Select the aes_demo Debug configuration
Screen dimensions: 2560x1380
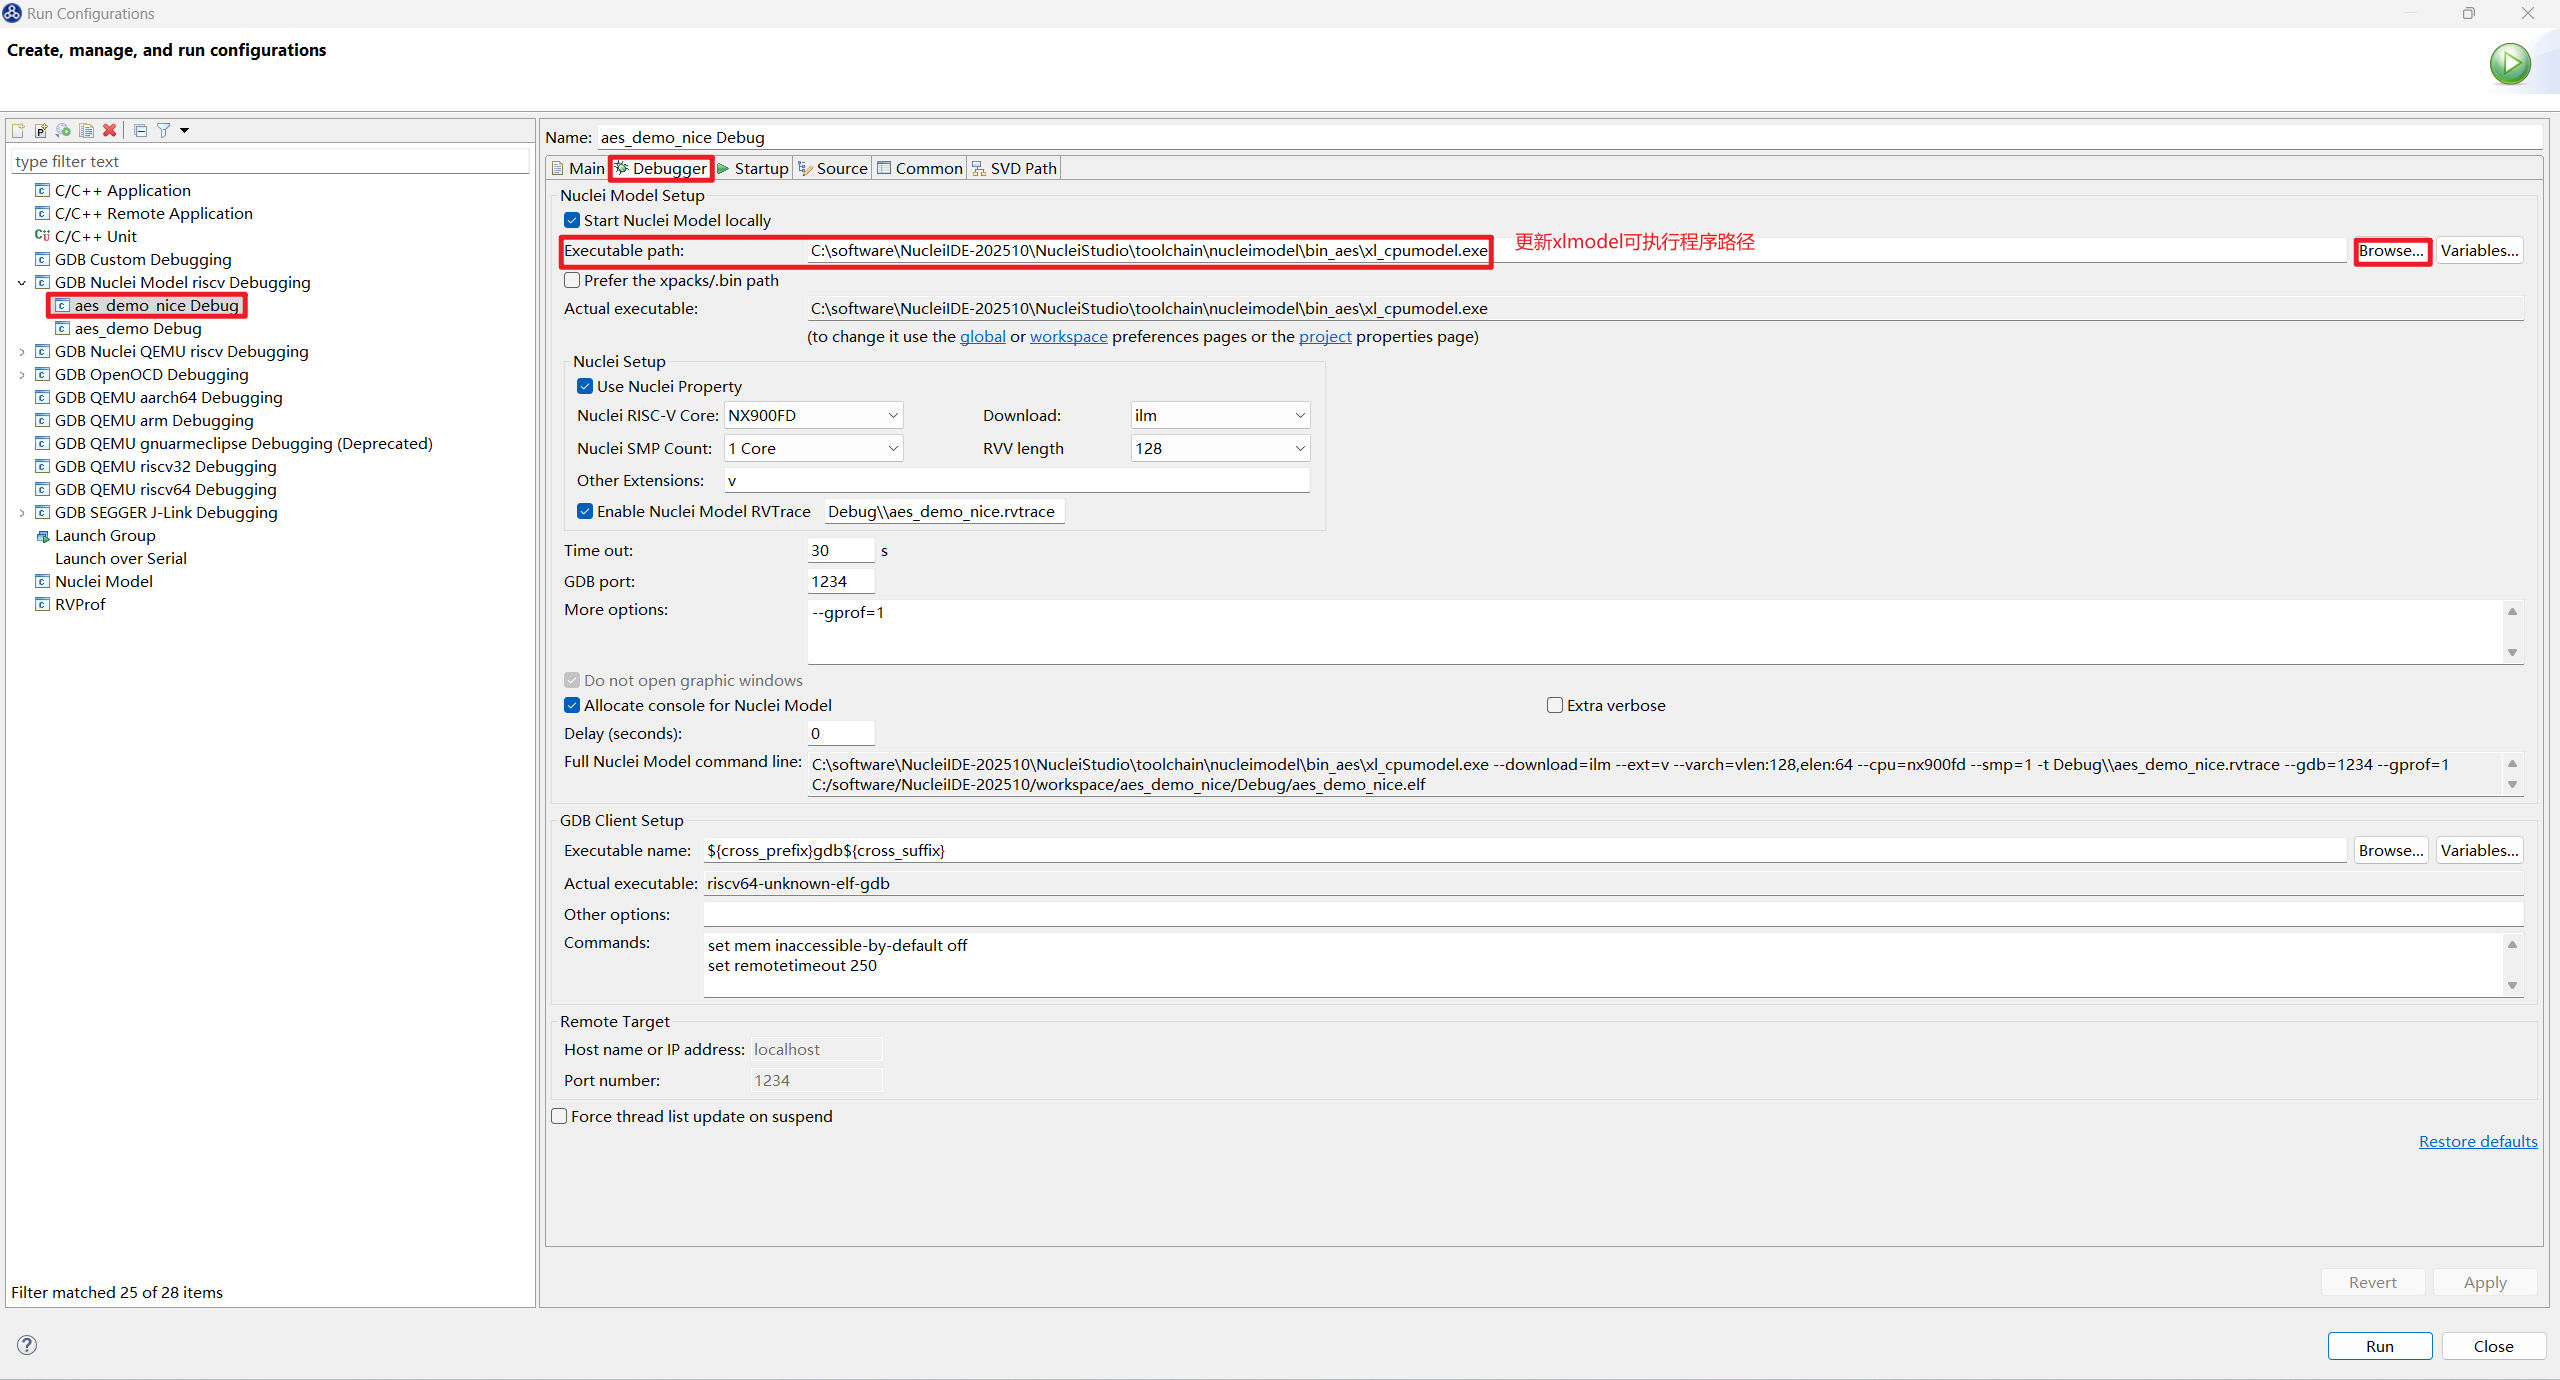point(137,328)
